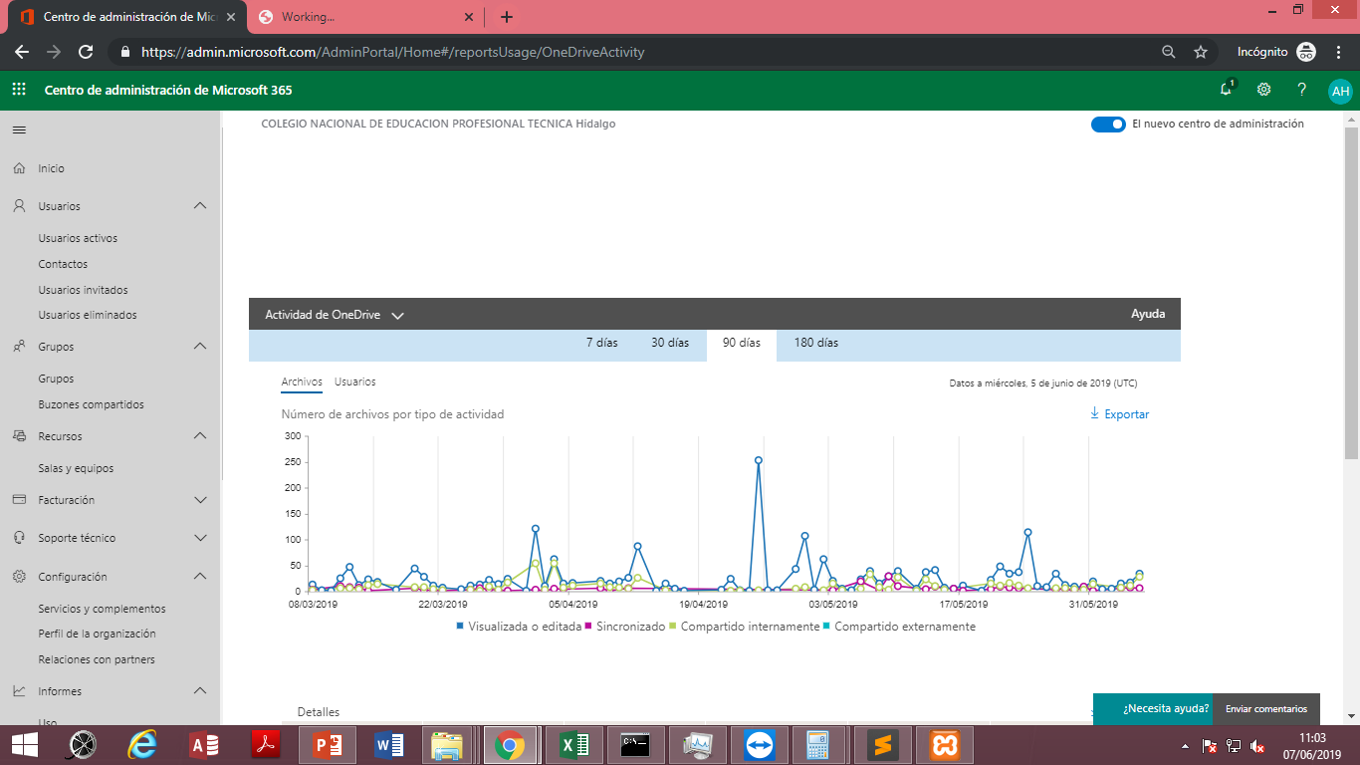Click the Enviar comentarios button
1360x765 pixels.
click(1266, 709)
